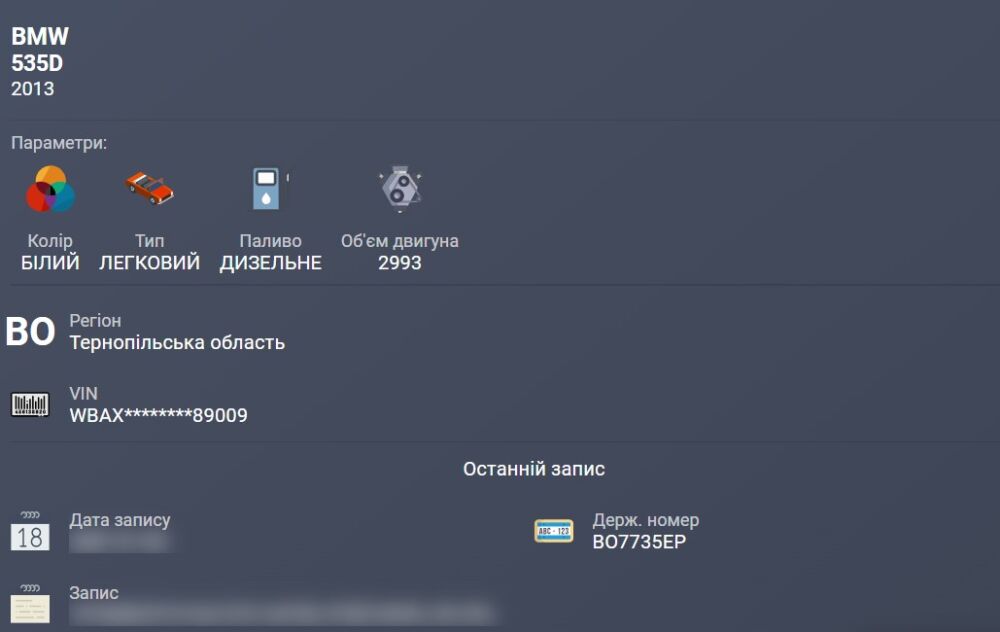Click the Тернопільська область region text
1000x632 pixels.
pos(177,343)
